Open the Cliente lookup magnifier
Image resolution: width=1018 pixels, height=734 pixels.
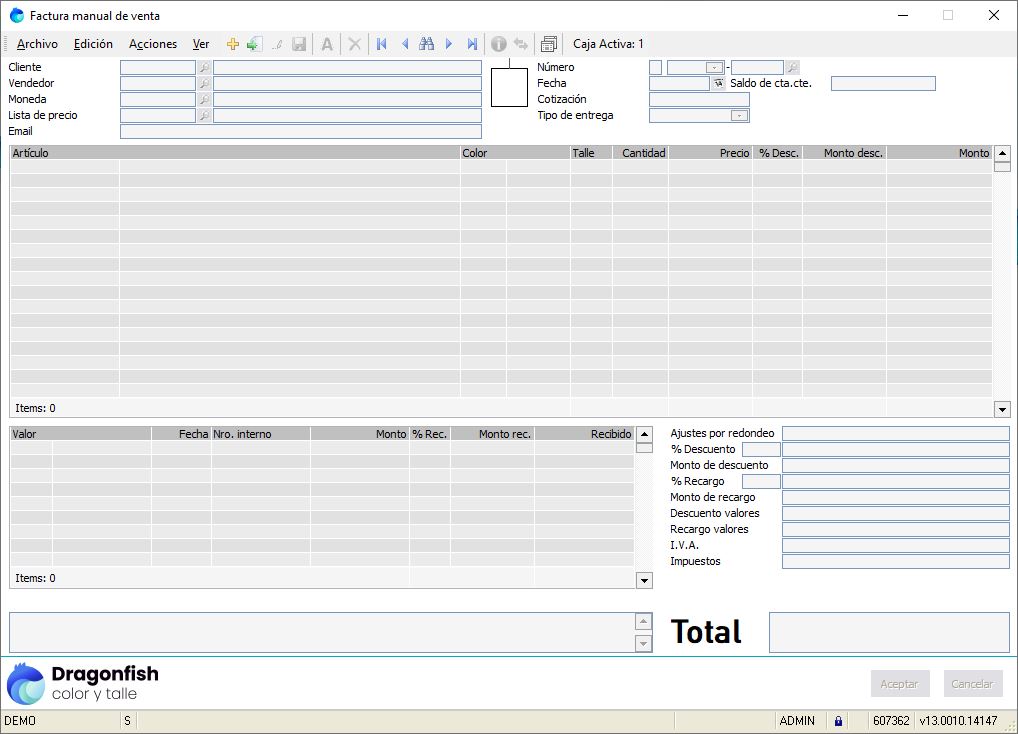[205, 67]
